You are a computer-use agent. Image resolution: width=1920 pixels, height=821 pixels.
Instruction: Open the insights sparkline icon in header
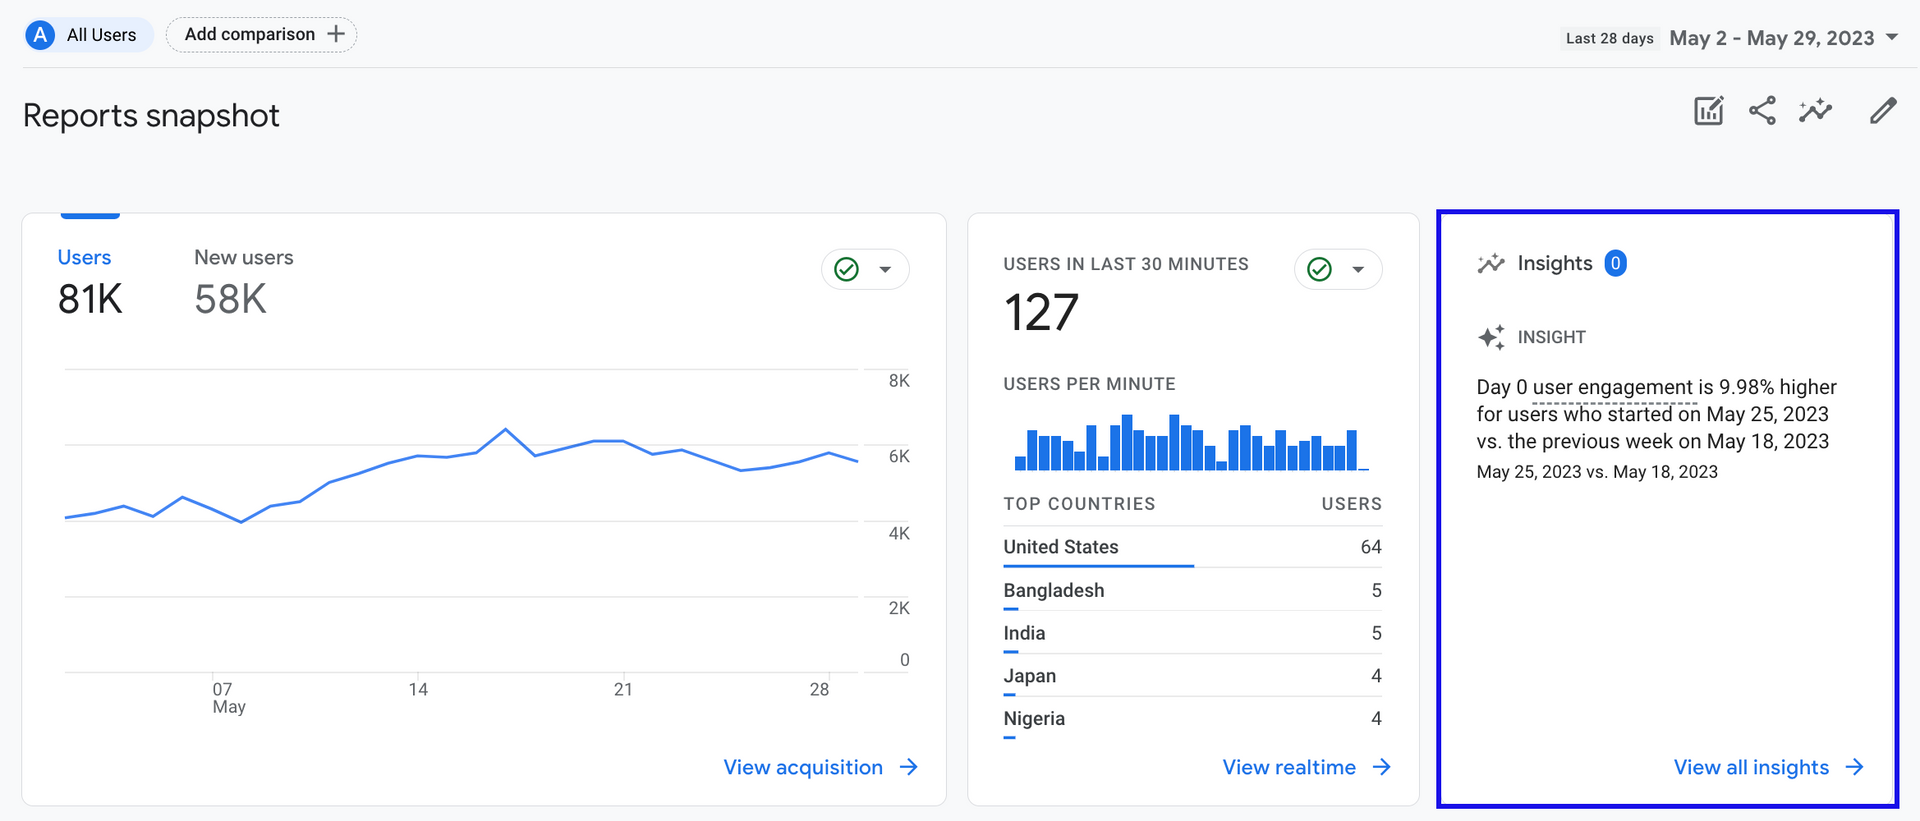pyautogui.click(x=1815, y=111)
